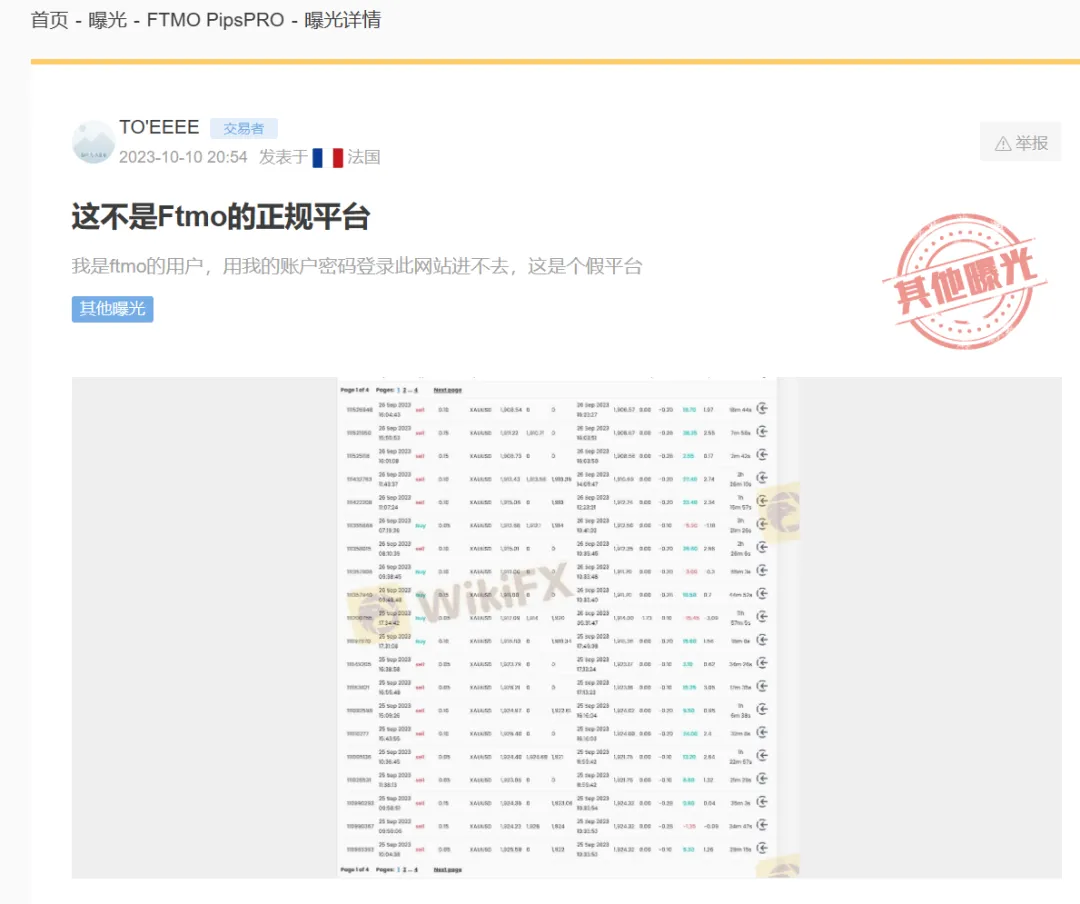The height and width of the screenshot is (904, 1080).
Task: Open the TO'EEEE username profile
Action: pyautogui.click(x=159, y=127)
